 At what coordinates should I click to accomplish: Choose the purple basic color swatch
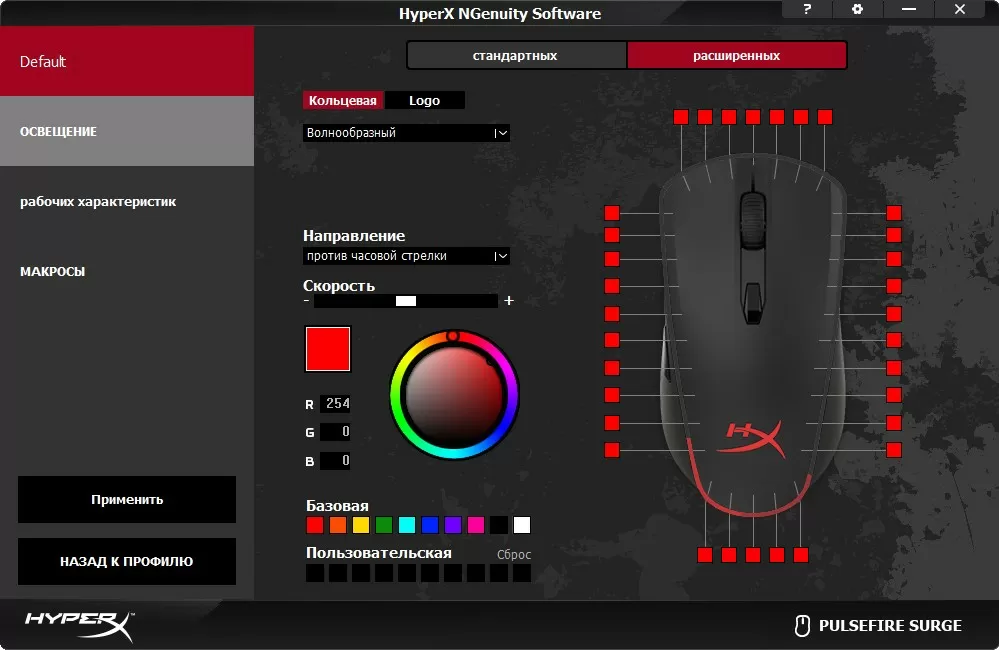click(x=453, y=524)
